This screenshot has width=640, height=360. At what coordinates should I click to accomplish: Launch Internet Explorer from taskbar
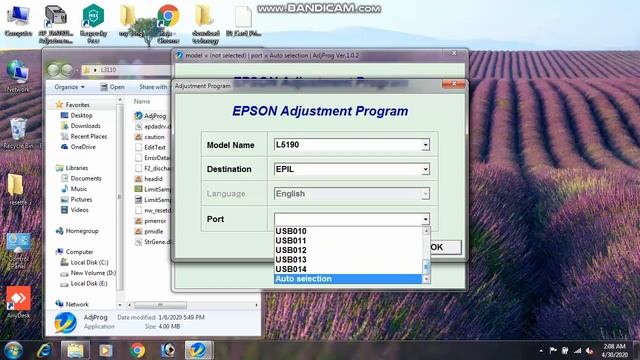click(x=44, y=350)
